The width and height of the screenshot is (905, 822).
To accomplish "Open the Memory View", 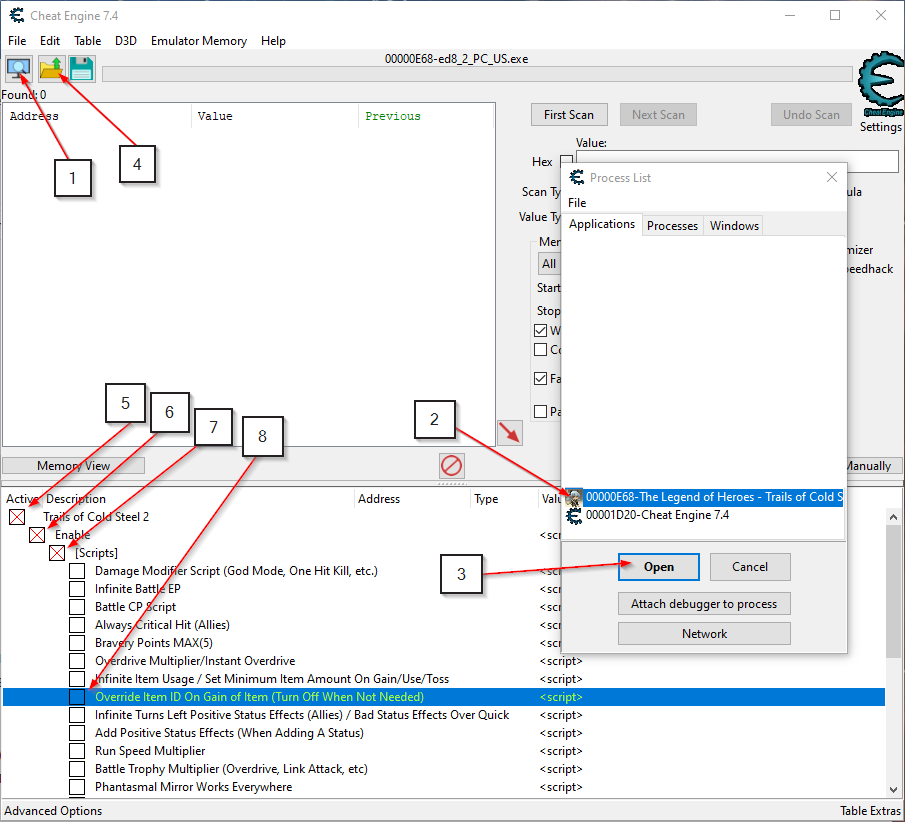I will click(x=73, y=466).
